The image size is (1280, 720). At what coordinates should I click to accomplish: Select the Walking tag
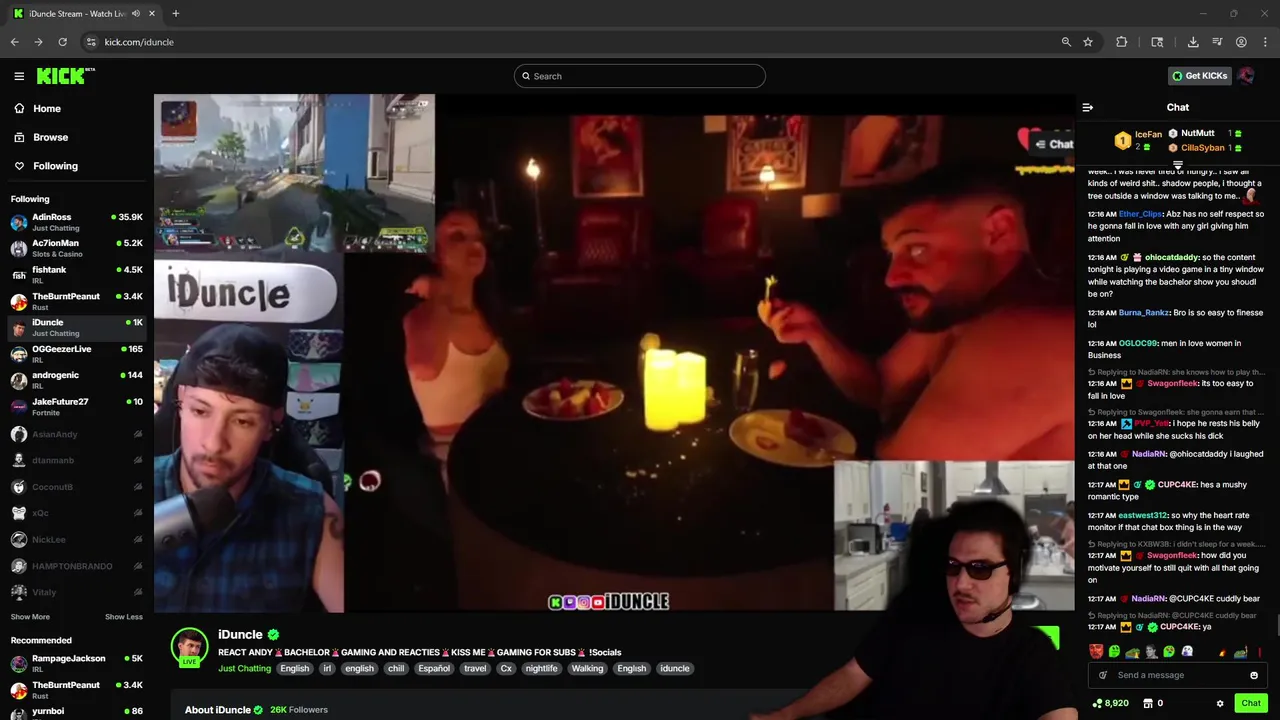coord(587,668)
